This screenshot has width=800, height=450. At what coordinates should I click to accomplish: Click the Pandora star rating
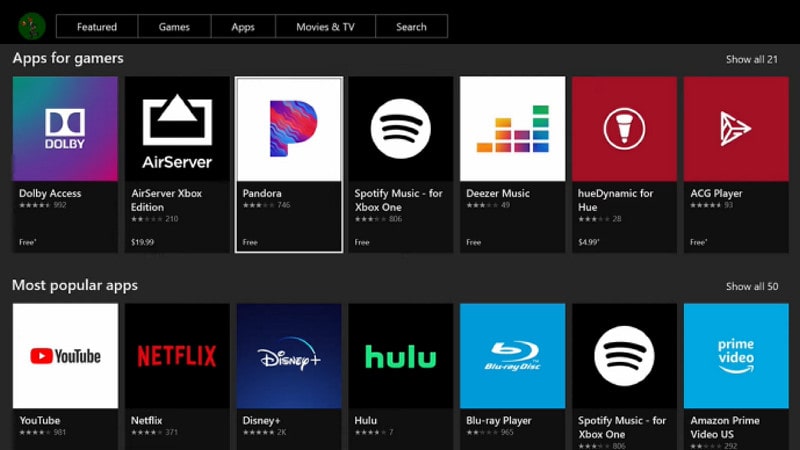click(x=258, y=205)
